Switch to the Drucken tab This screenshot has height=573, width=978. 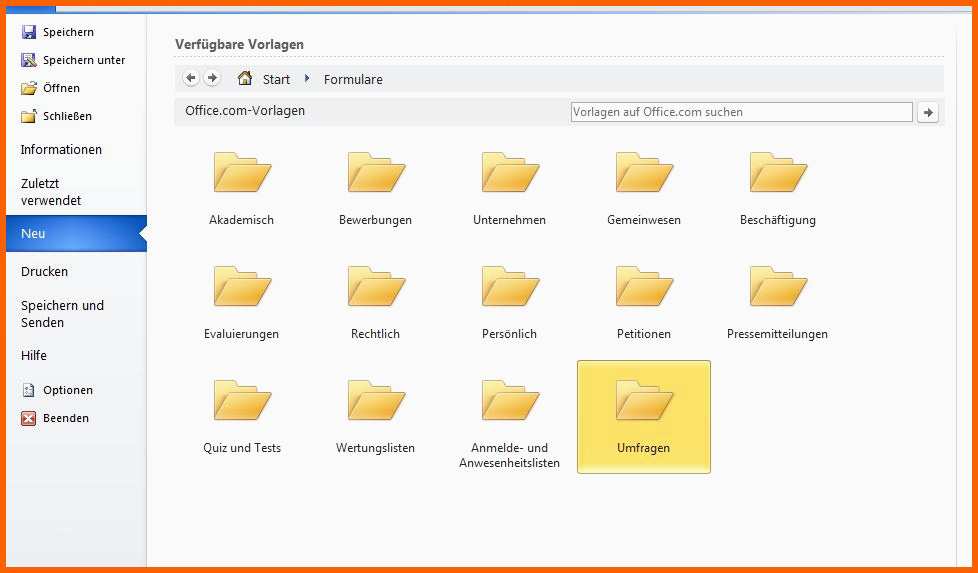coord(44,271)
